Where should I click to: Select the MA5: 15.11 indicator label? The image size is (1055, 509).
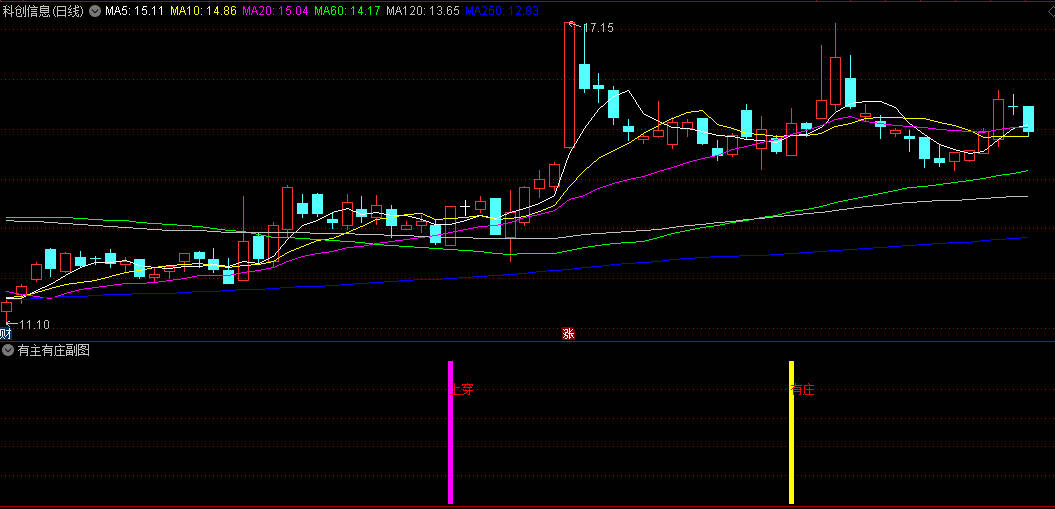coord(134,11)
